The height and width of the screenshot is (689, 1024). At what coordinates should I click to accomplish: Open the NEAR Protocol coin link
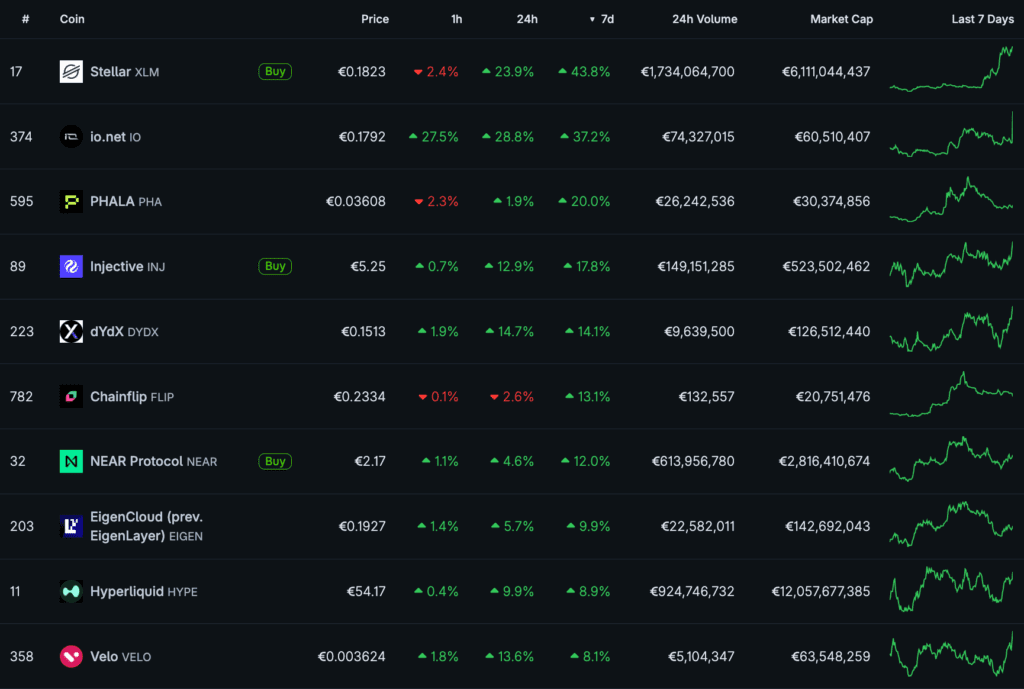(x=153, y=461)
